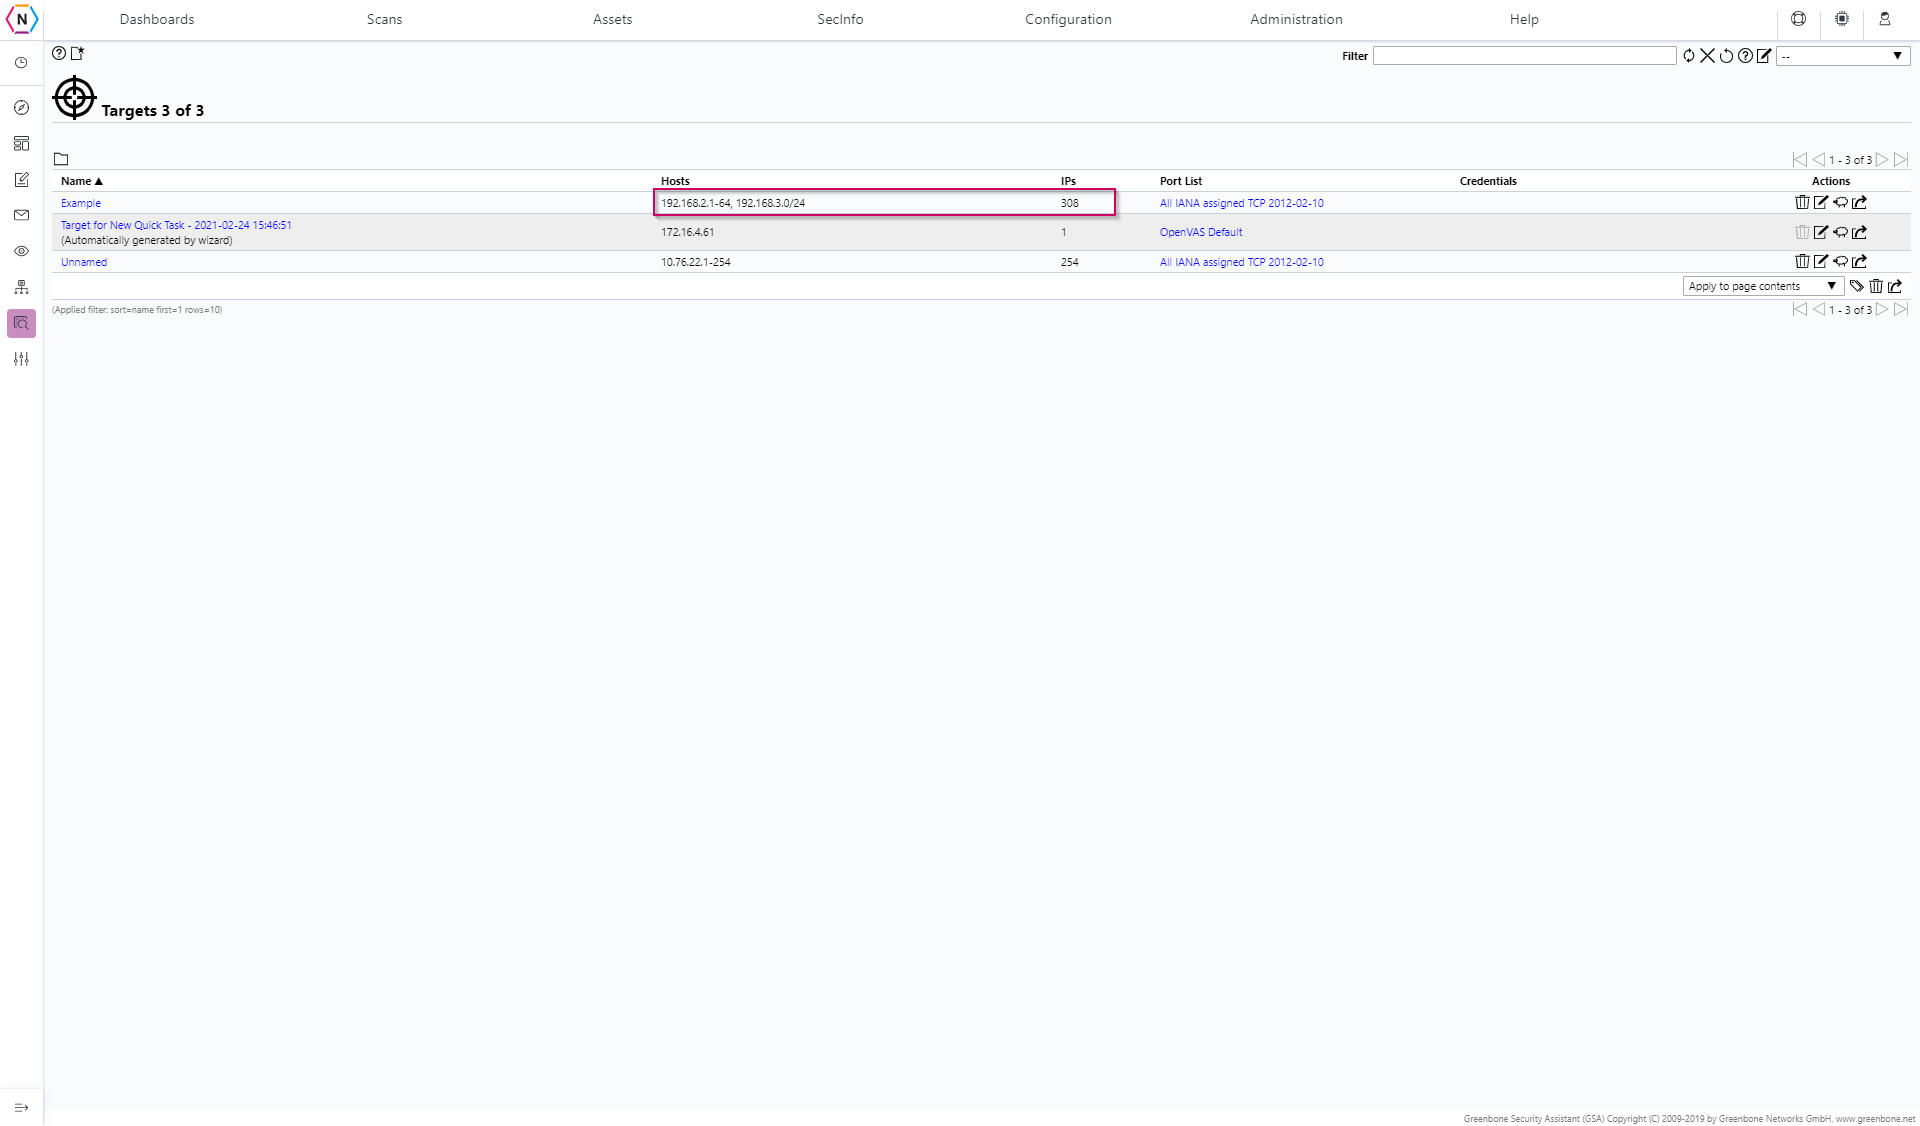Open Unnamed row's IANA TCP port list
Viewport: 1920px width, 1126px height.
pyautogui.click(x=1241, y=262)
